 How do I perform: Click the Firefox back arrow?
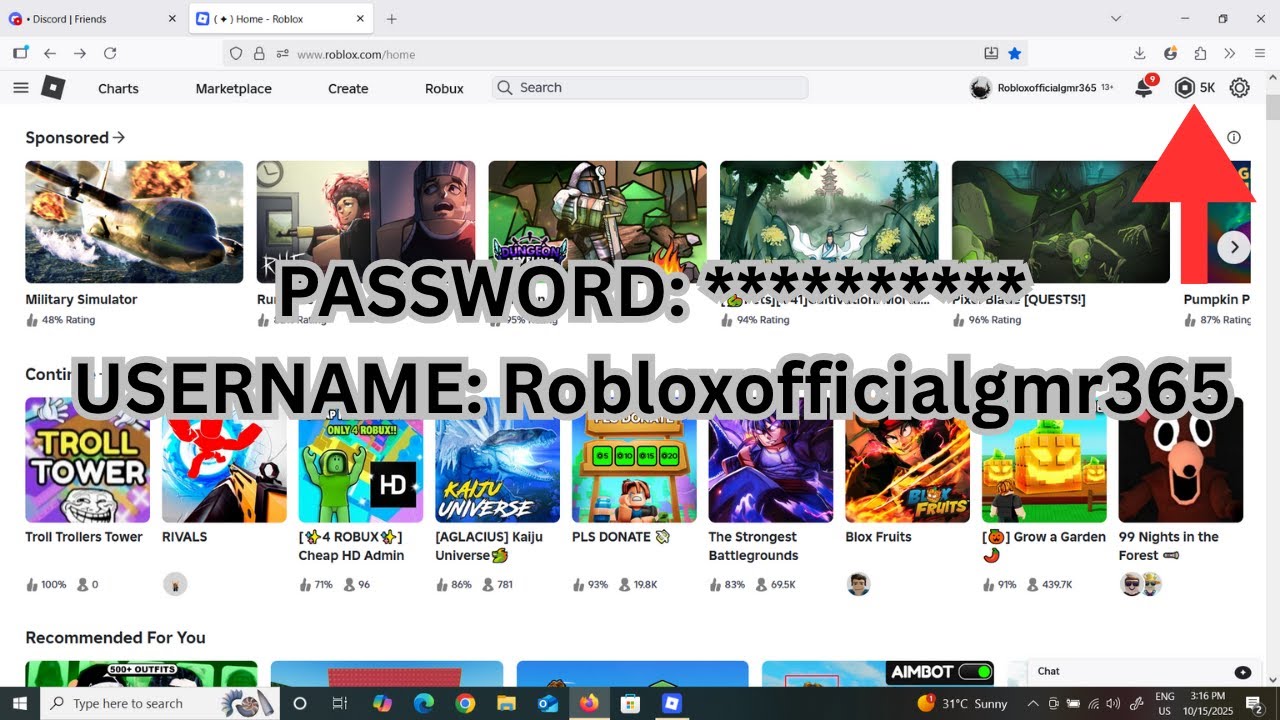point(50,53)
